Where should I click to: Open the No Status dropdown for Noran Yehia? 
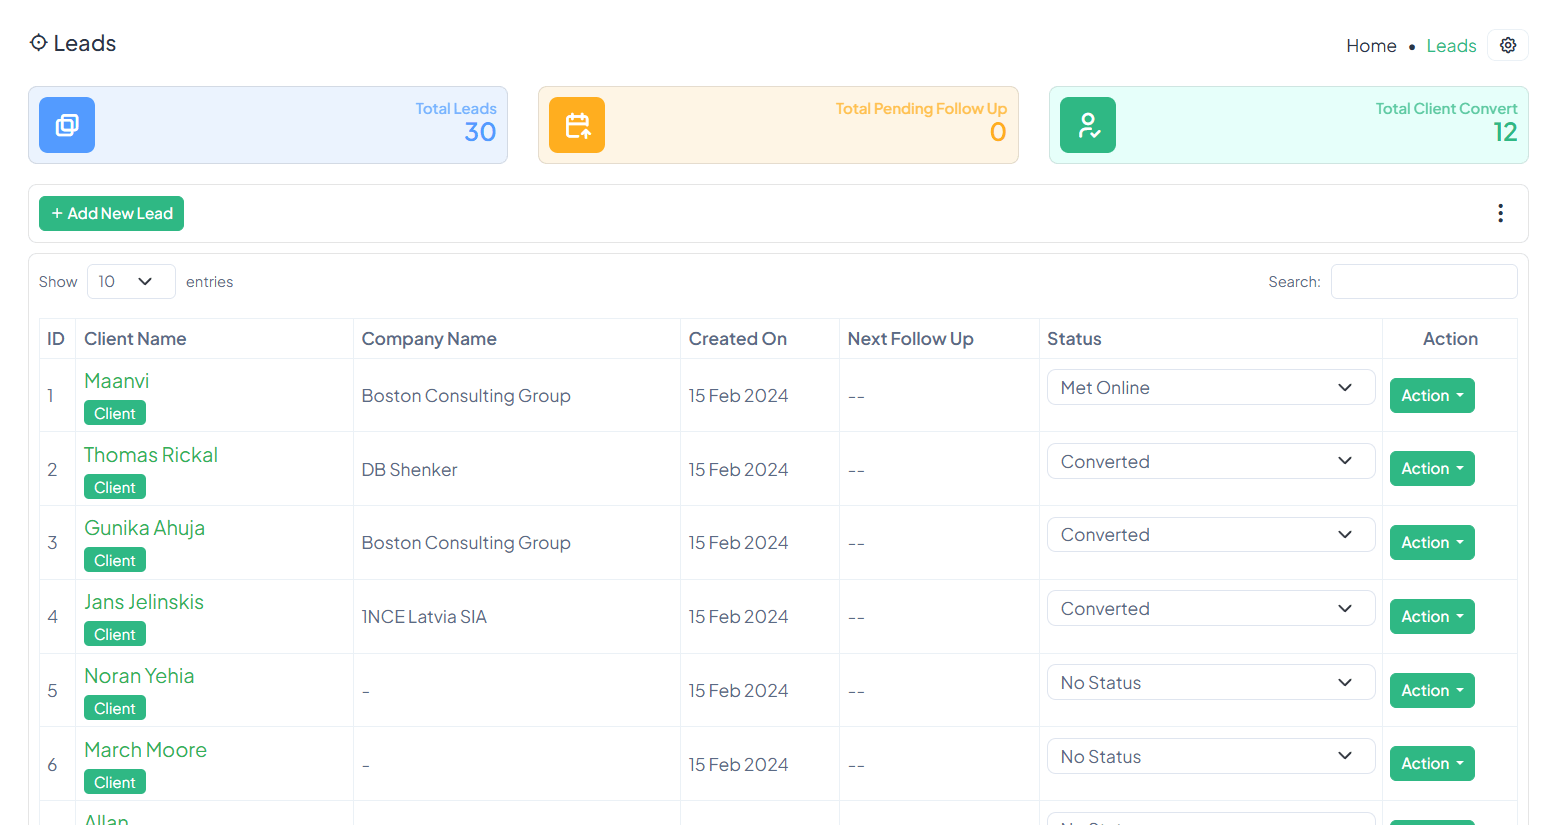pos(1210,683)
